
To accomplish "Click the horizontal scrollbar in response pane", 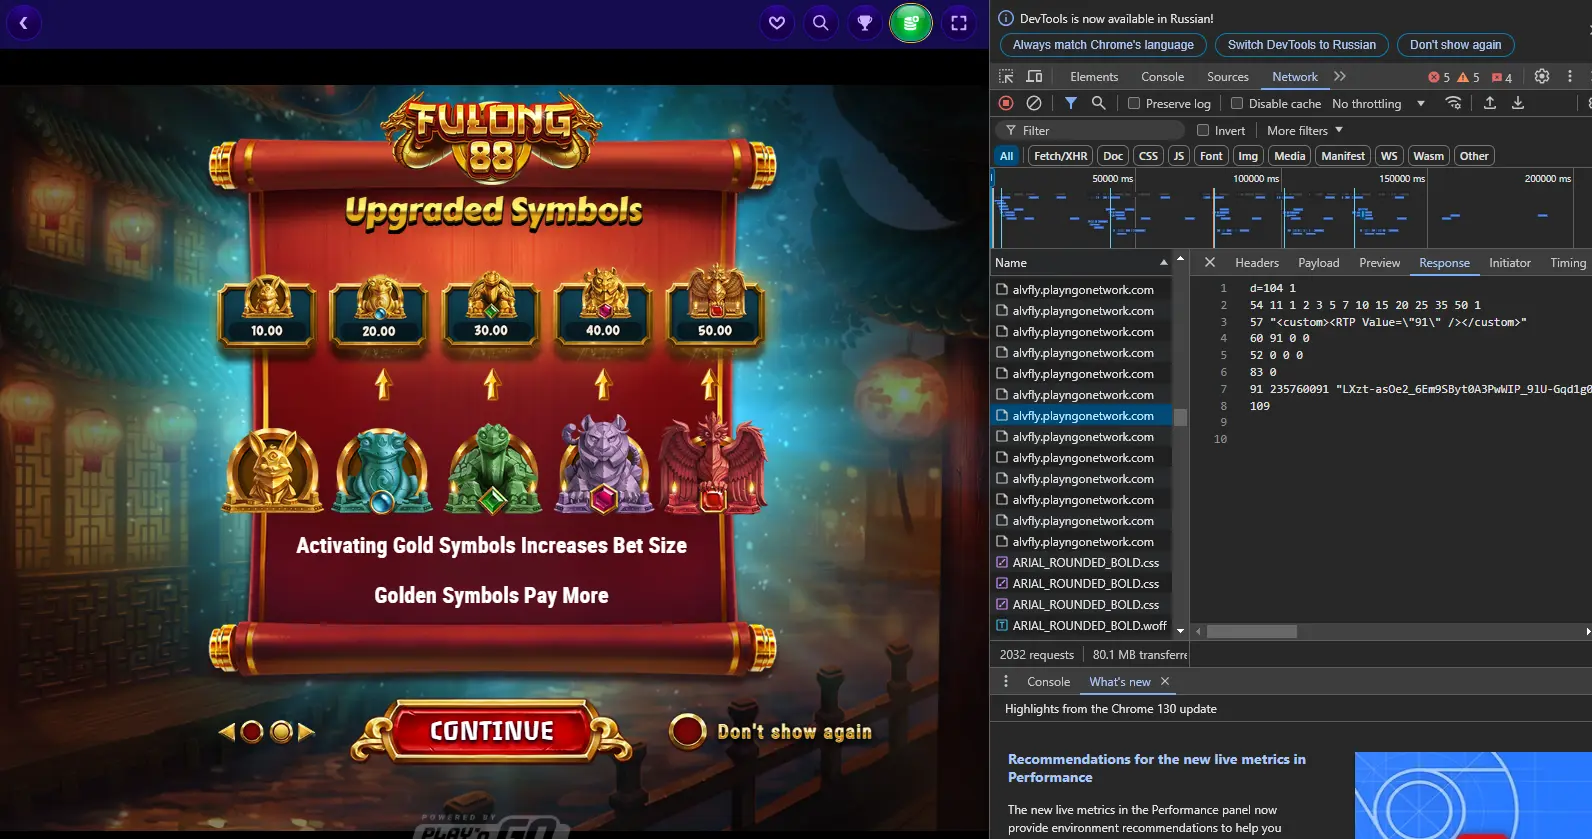I will pyautogui.click(x=1252, y=632).
